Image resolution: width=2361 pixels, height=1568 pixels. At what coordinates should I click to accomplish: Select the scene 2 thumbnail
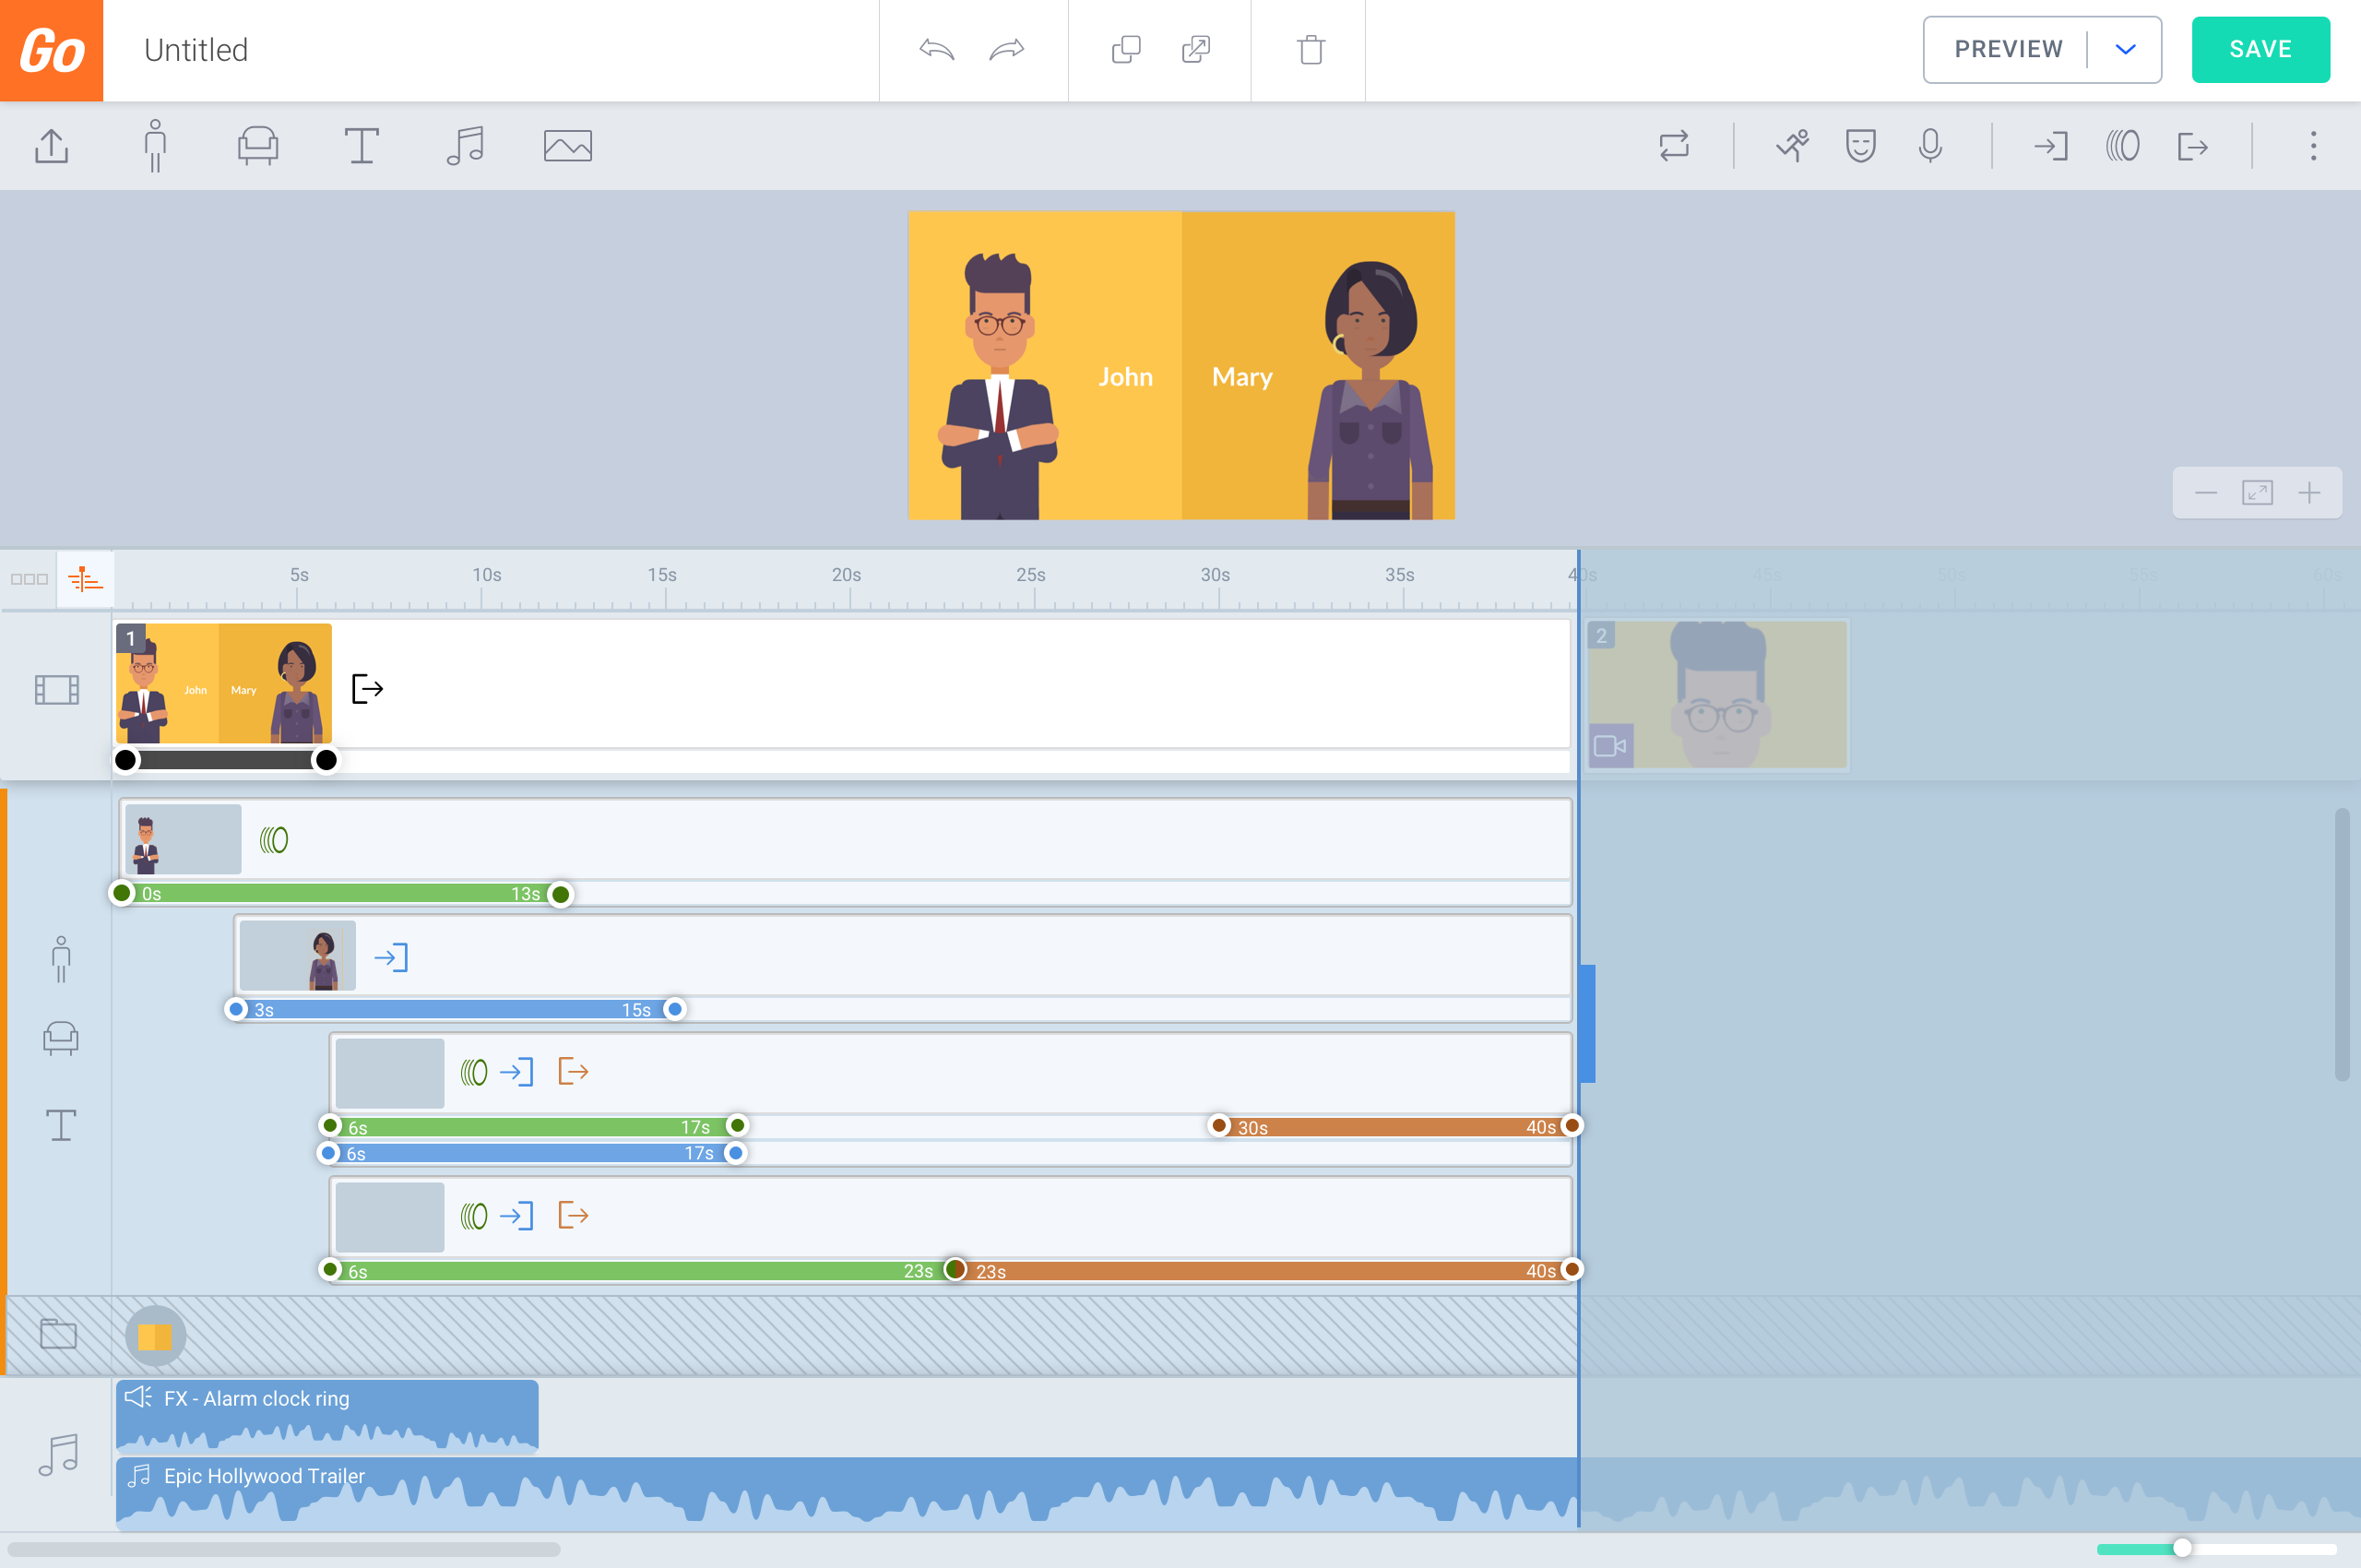tap(1717, 694)
